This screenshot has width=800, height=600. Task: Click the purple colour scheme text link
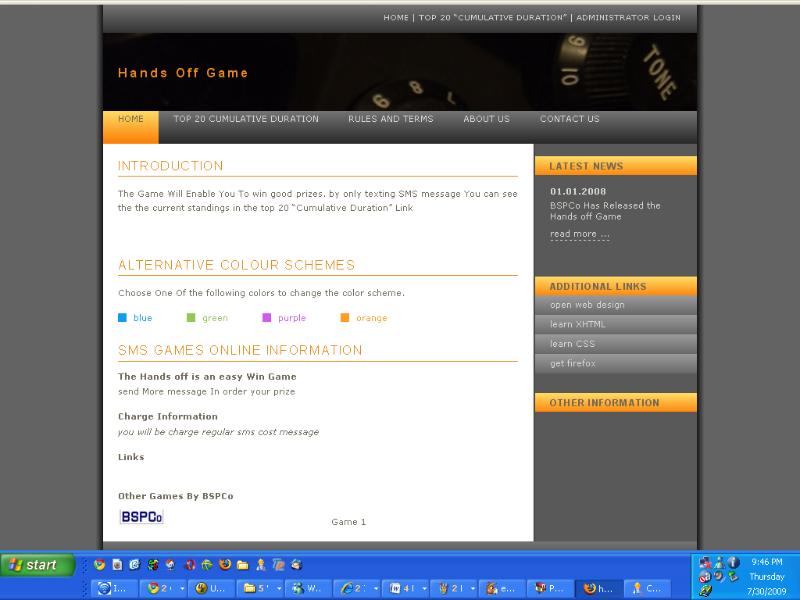(292, 318)
